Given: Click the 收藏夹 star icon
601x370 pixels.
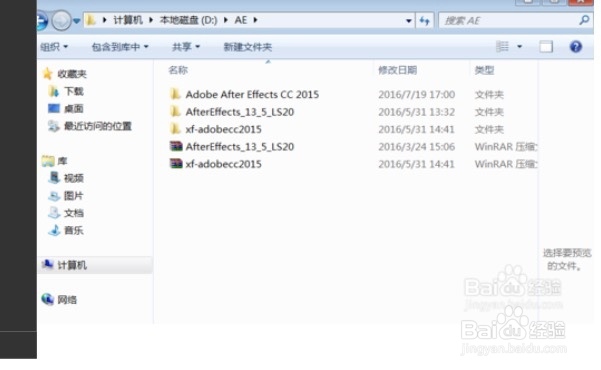Looking at the screenshot, I should coord(48,73).
